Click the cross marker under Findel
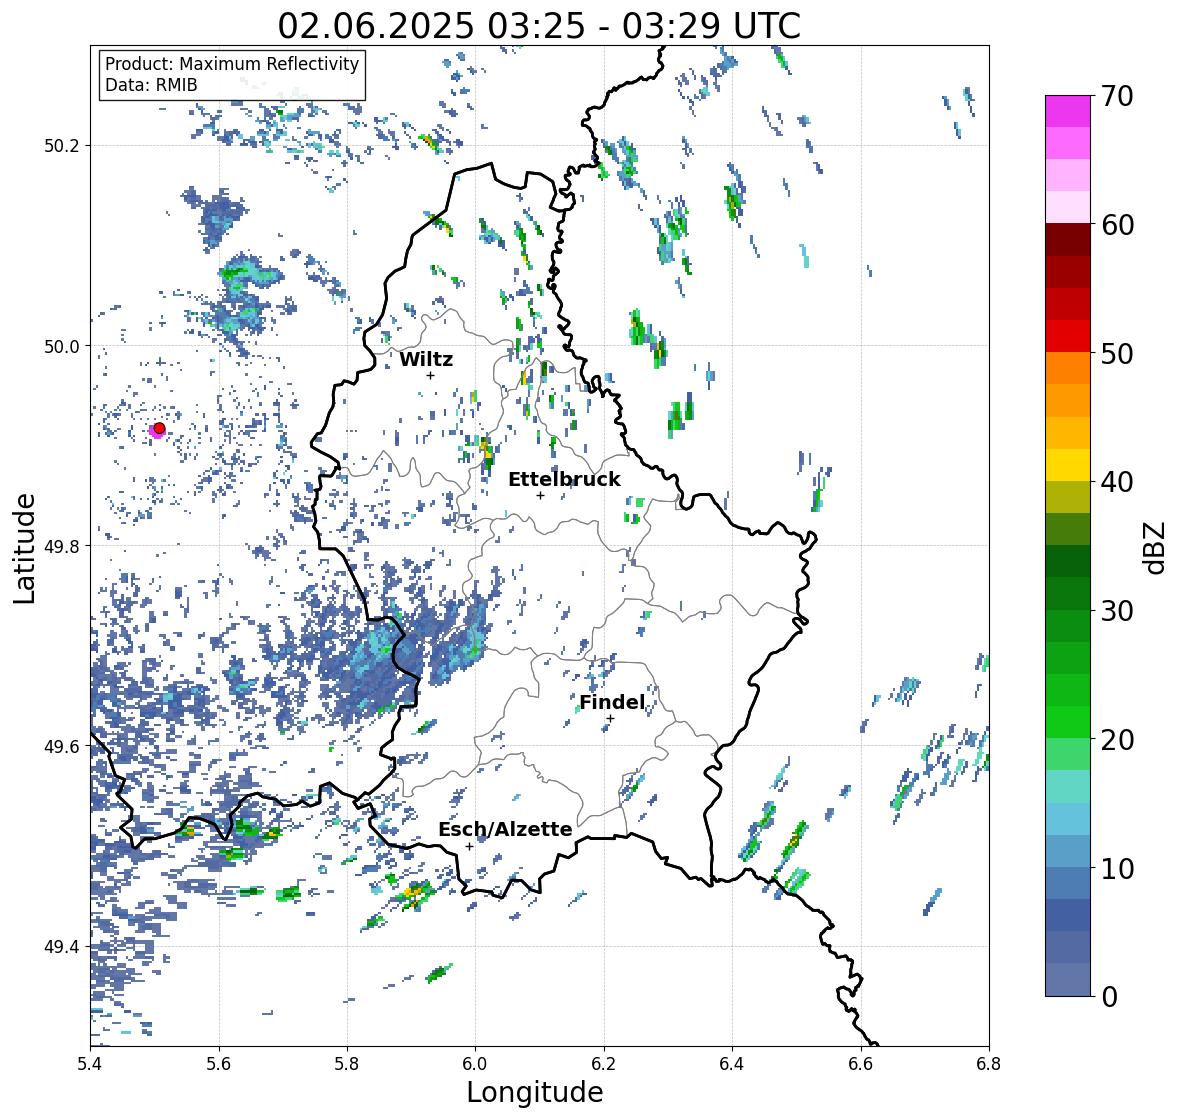 pyautogui.click(x=611, y=719)
